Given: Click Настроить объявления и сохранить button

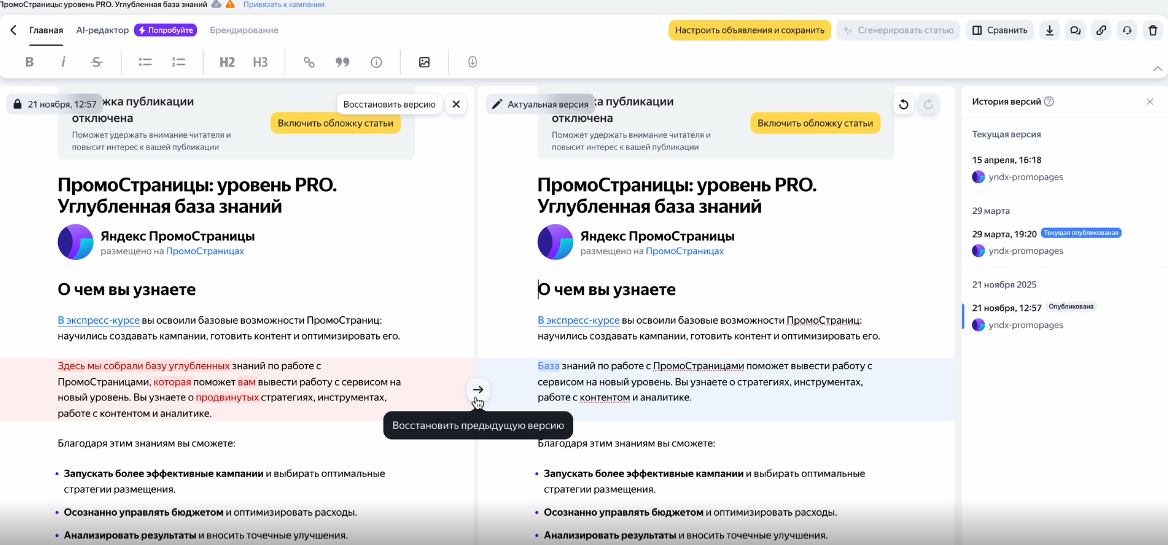Looking at the screenshot, I should click(x=749, y=30).
